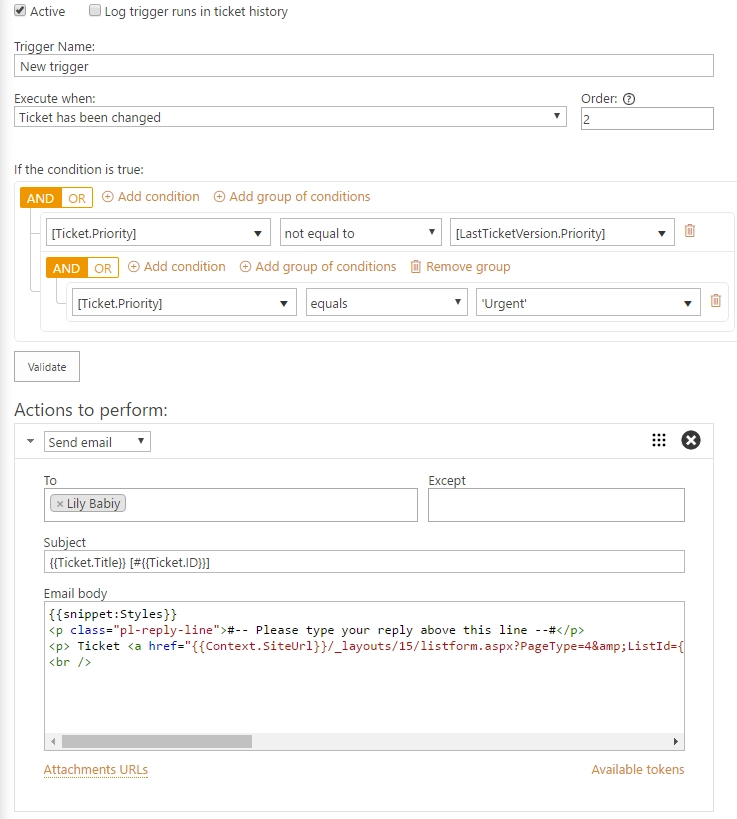Click the email body scroll left arrow

pyautogui.click(x=53, y=741)
